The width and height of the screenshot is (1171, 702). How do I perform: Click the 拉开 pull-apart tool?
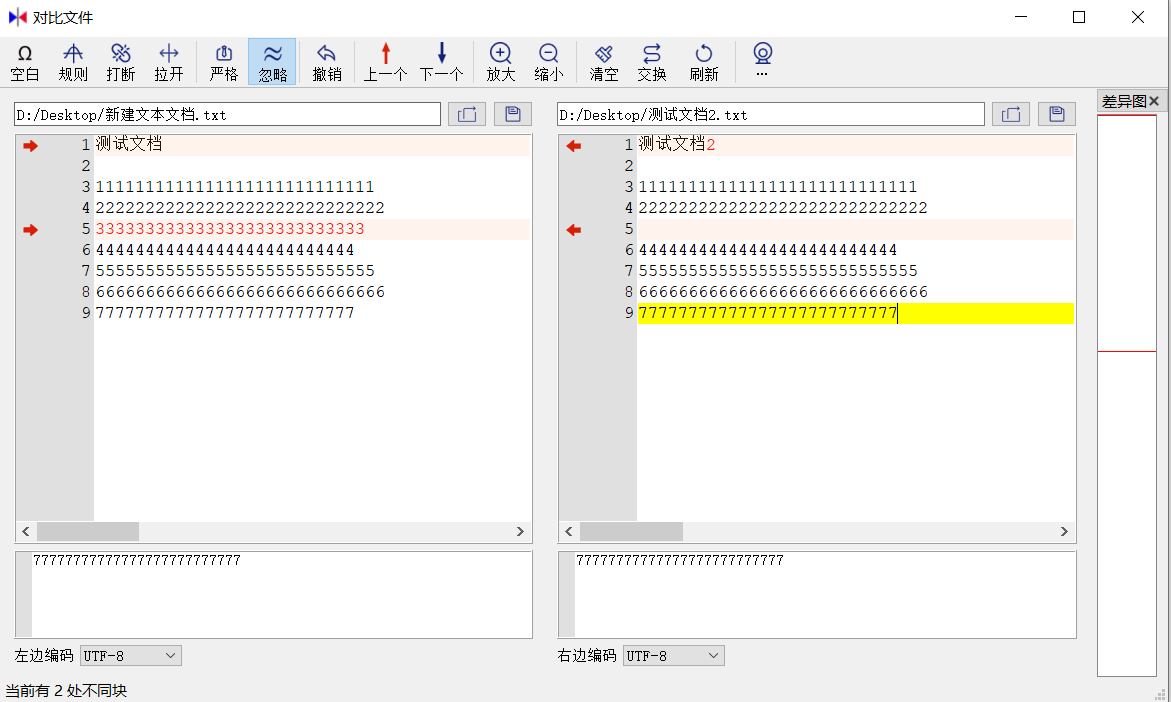click(168, 62)
